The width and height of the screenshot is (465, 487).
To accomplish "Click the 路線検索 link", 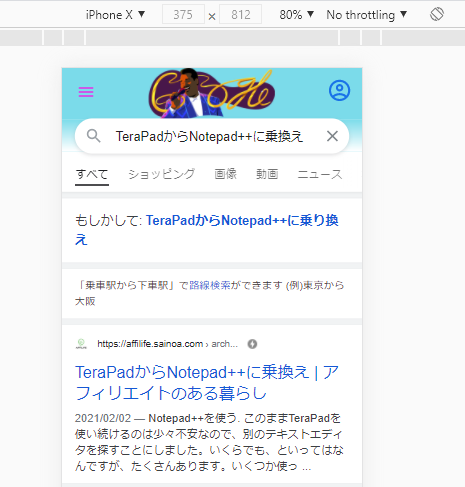I will click(210, 285).
